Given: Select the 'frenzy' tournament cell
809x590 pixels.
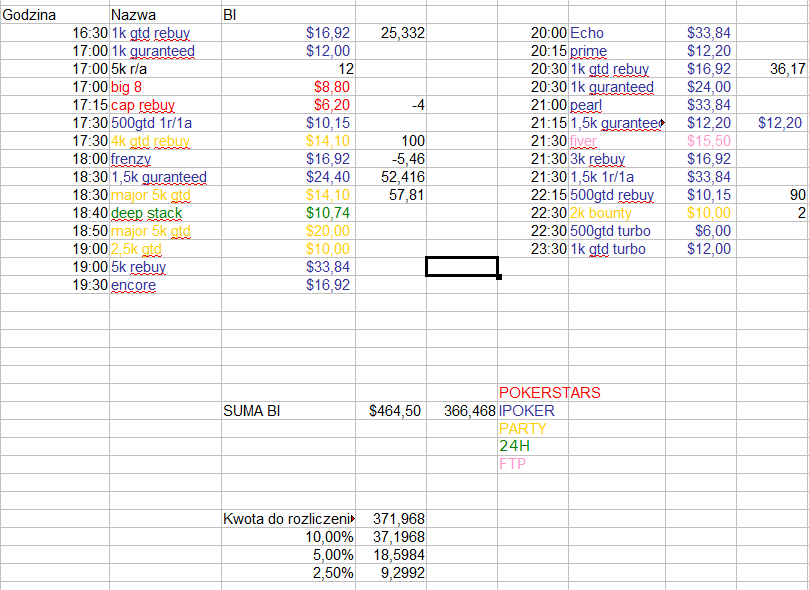Looking at the screenshot, I should click(x=165, y=159).
